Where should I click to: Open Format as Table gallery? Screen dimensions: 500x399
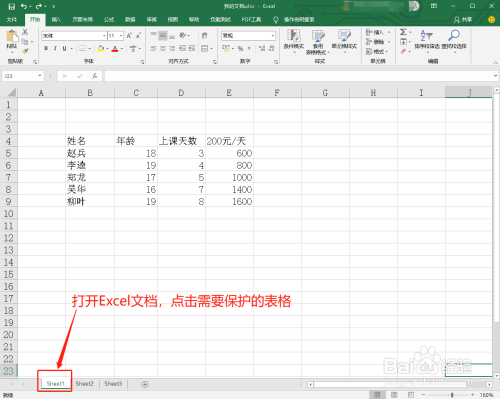[318, 42]
